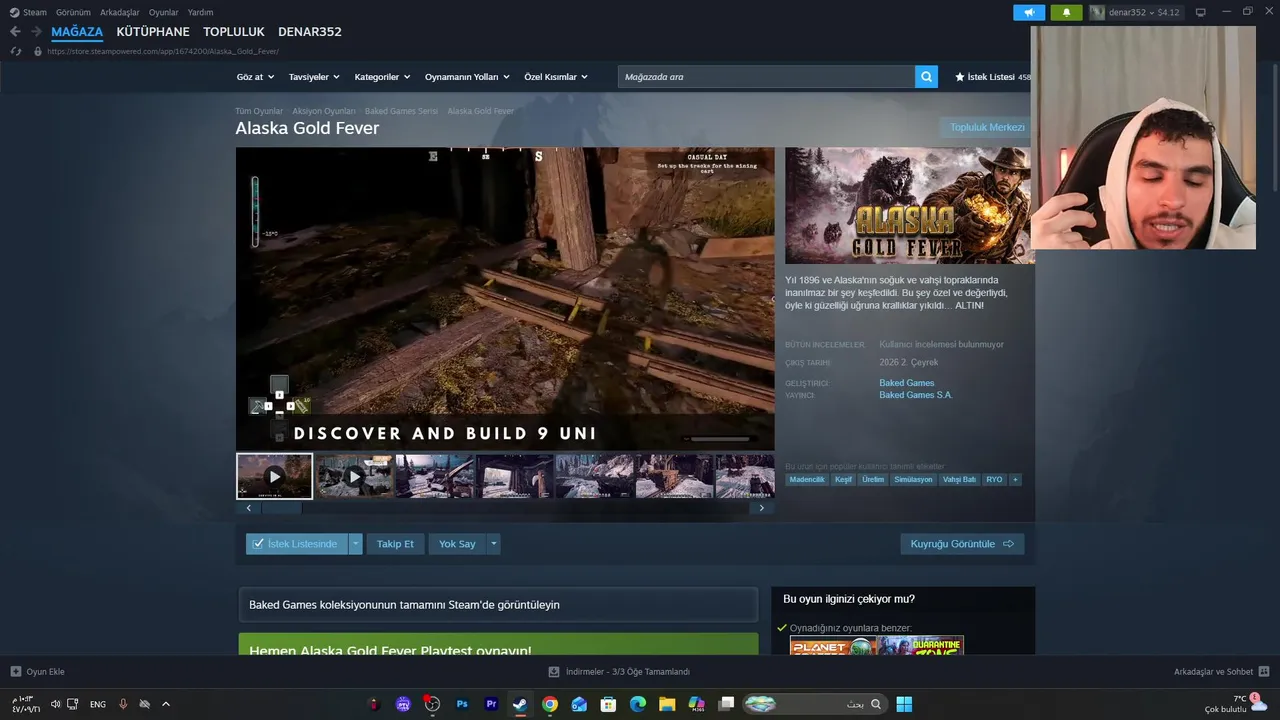Click the arrow icon on Kuyruğu Görüntüle
This screenshot has height=720, width=1280.
(x=1008, y=544)
